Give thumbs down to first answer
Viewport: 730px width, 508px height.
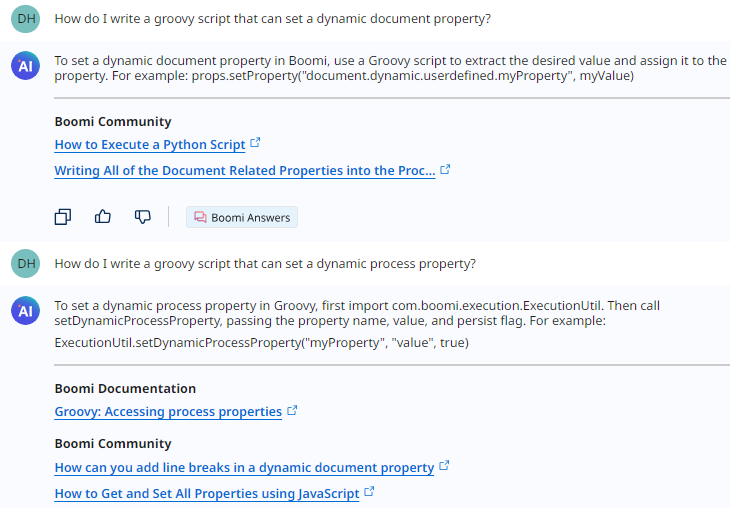click(x=142, y=216)
